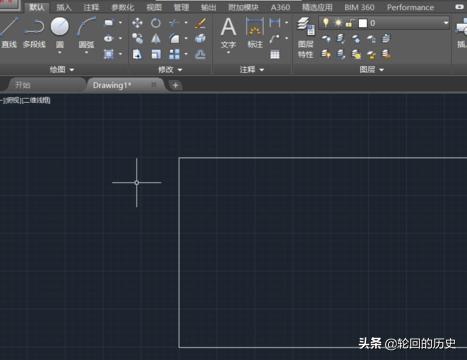Click the Rectangle draw tool icon
The image size is (467, 360).
[x=109, y=23]
